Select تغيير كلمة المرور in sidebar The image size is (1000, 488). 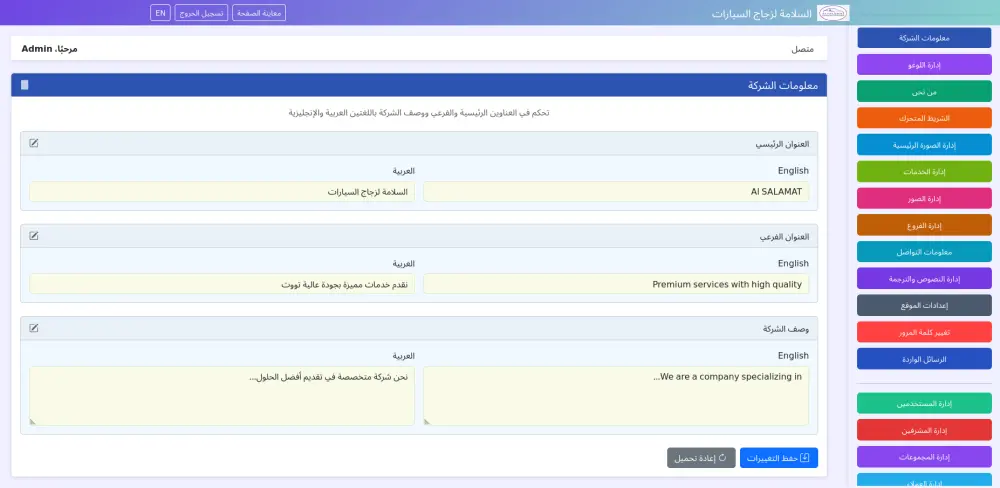pos(924,332)
